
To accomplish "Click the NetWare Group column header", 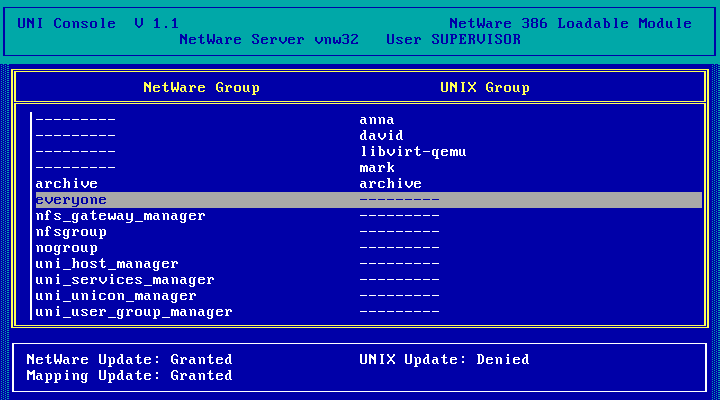I will point(201,88).
